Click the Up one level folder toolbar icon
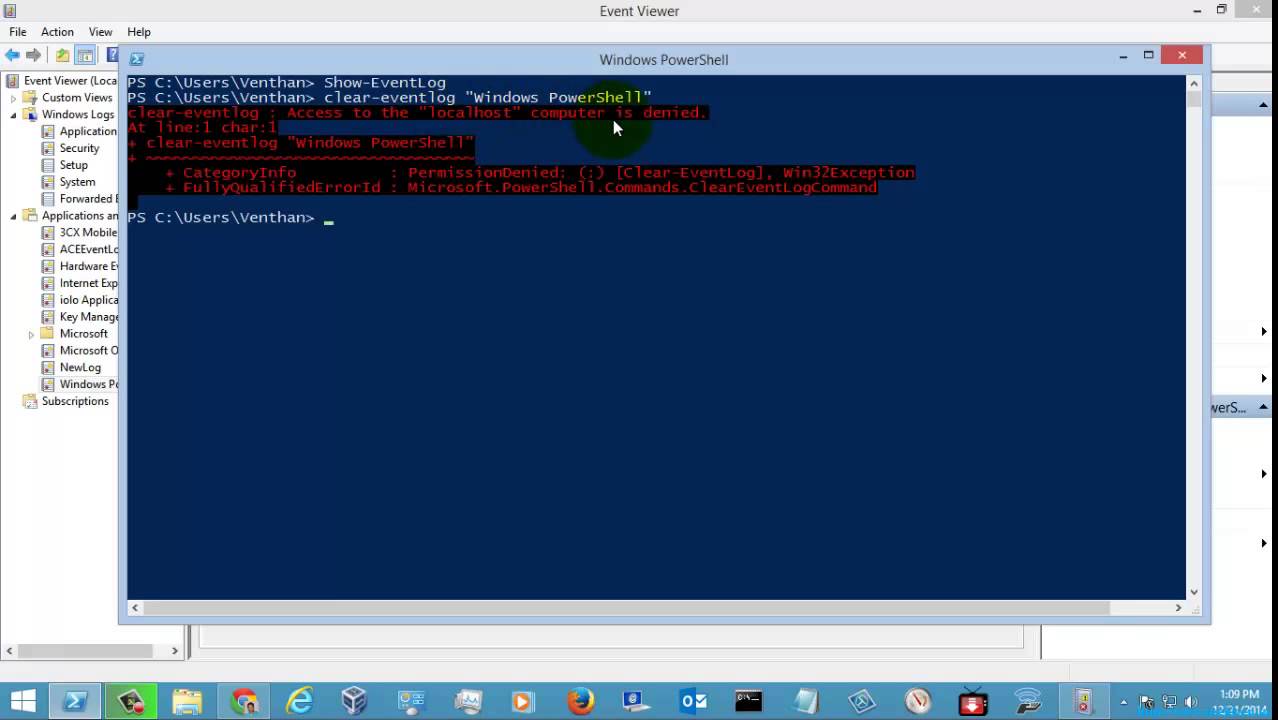This screenshot has height=720, width=1278. [x=62, y=56]
